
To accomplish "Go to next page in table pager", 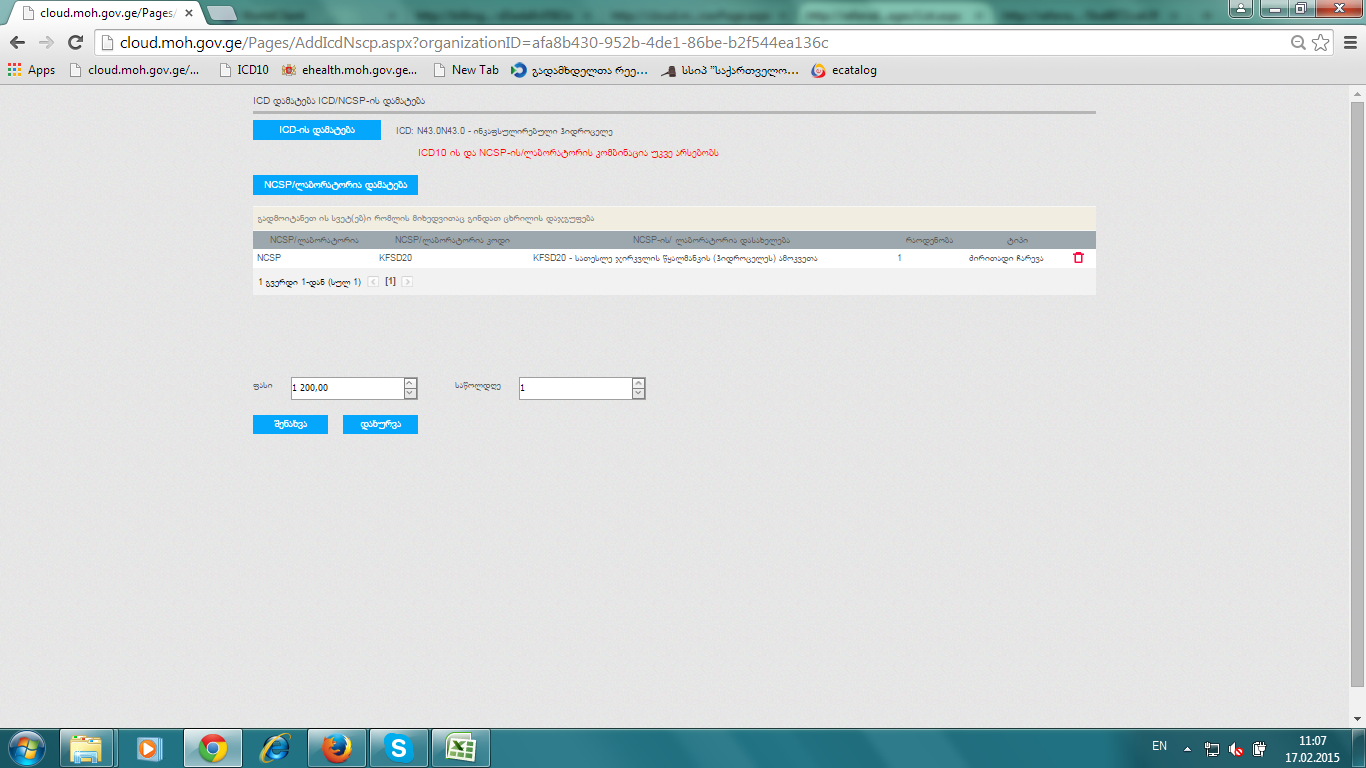I will pos(407,282).
